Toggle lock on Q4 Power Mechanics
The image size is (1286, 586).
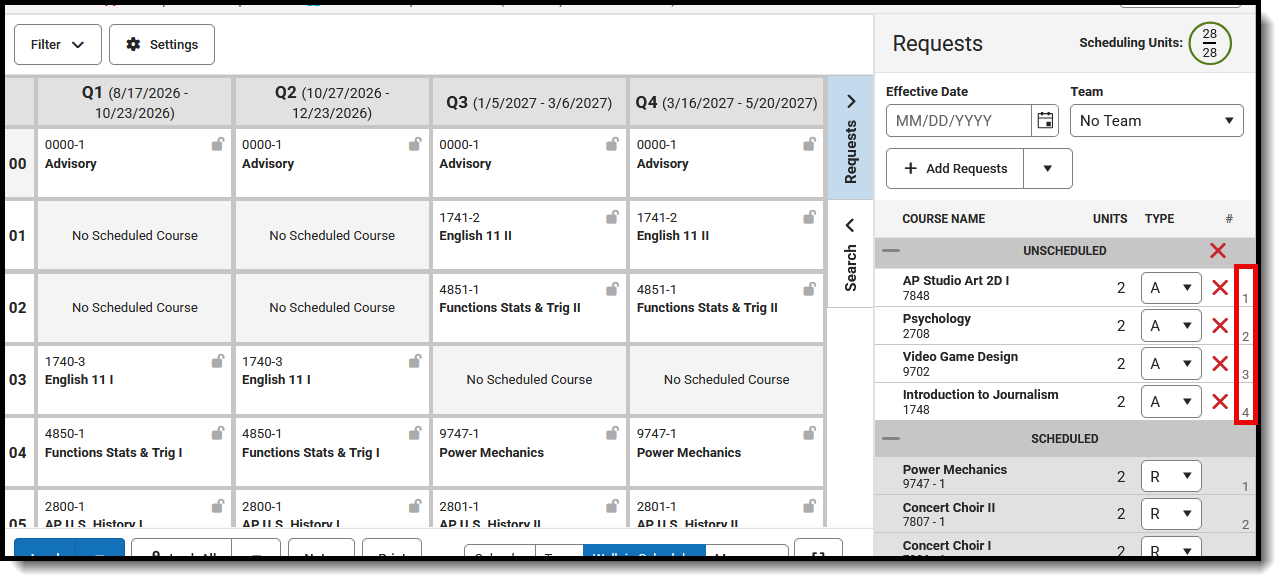click(x=810, y=433)
